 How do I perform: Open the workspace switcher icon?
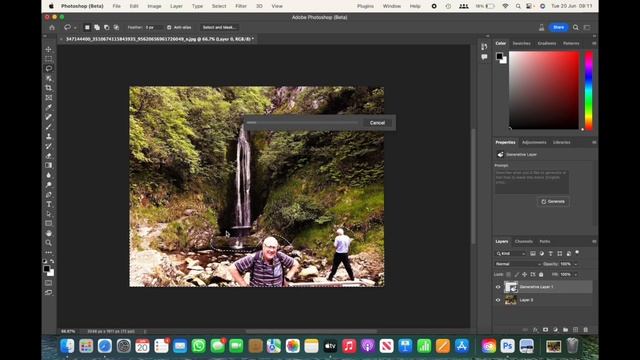(x=587, y=27)
